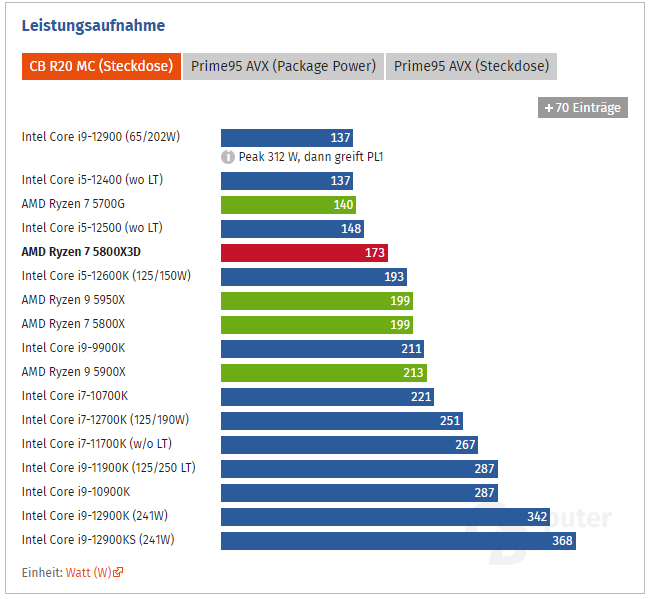651x599 pixels.
Task: Select the Intel Core i7-11700K (w/o LT) label
Action: click(97, 444)
